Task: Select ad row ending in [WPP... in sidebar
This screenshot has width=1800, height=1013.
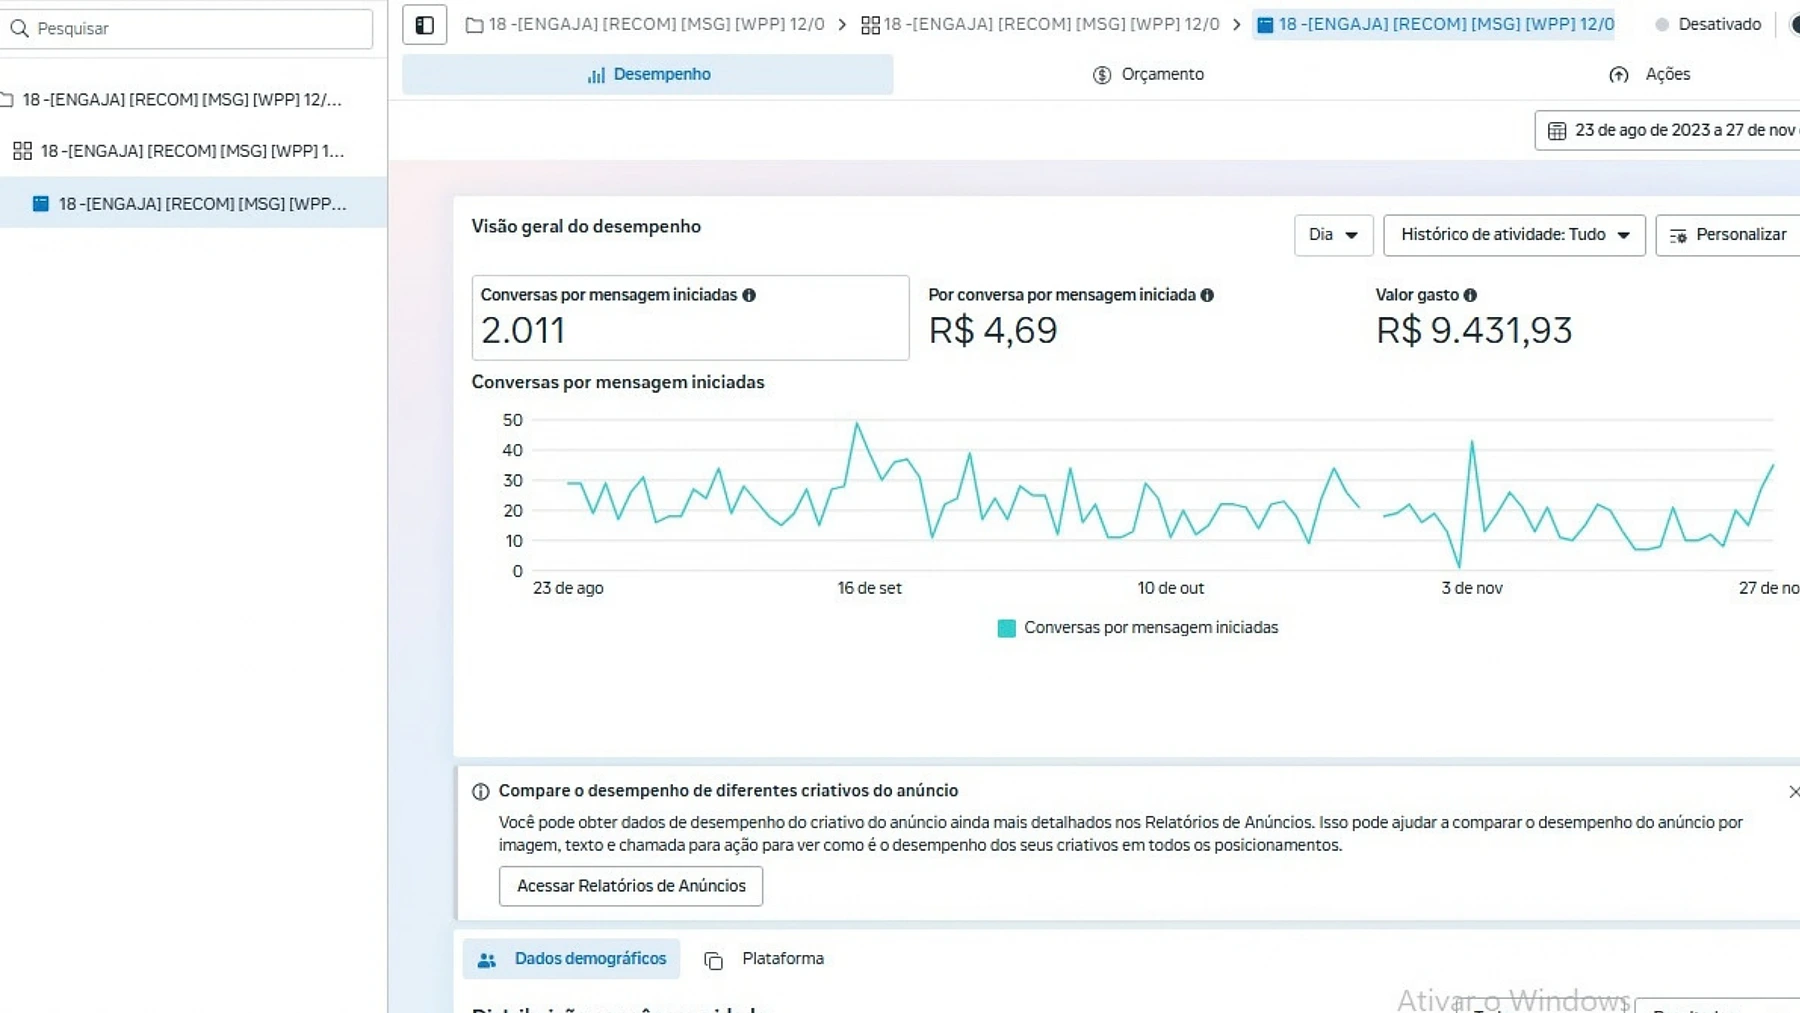Action: [193, 204]
